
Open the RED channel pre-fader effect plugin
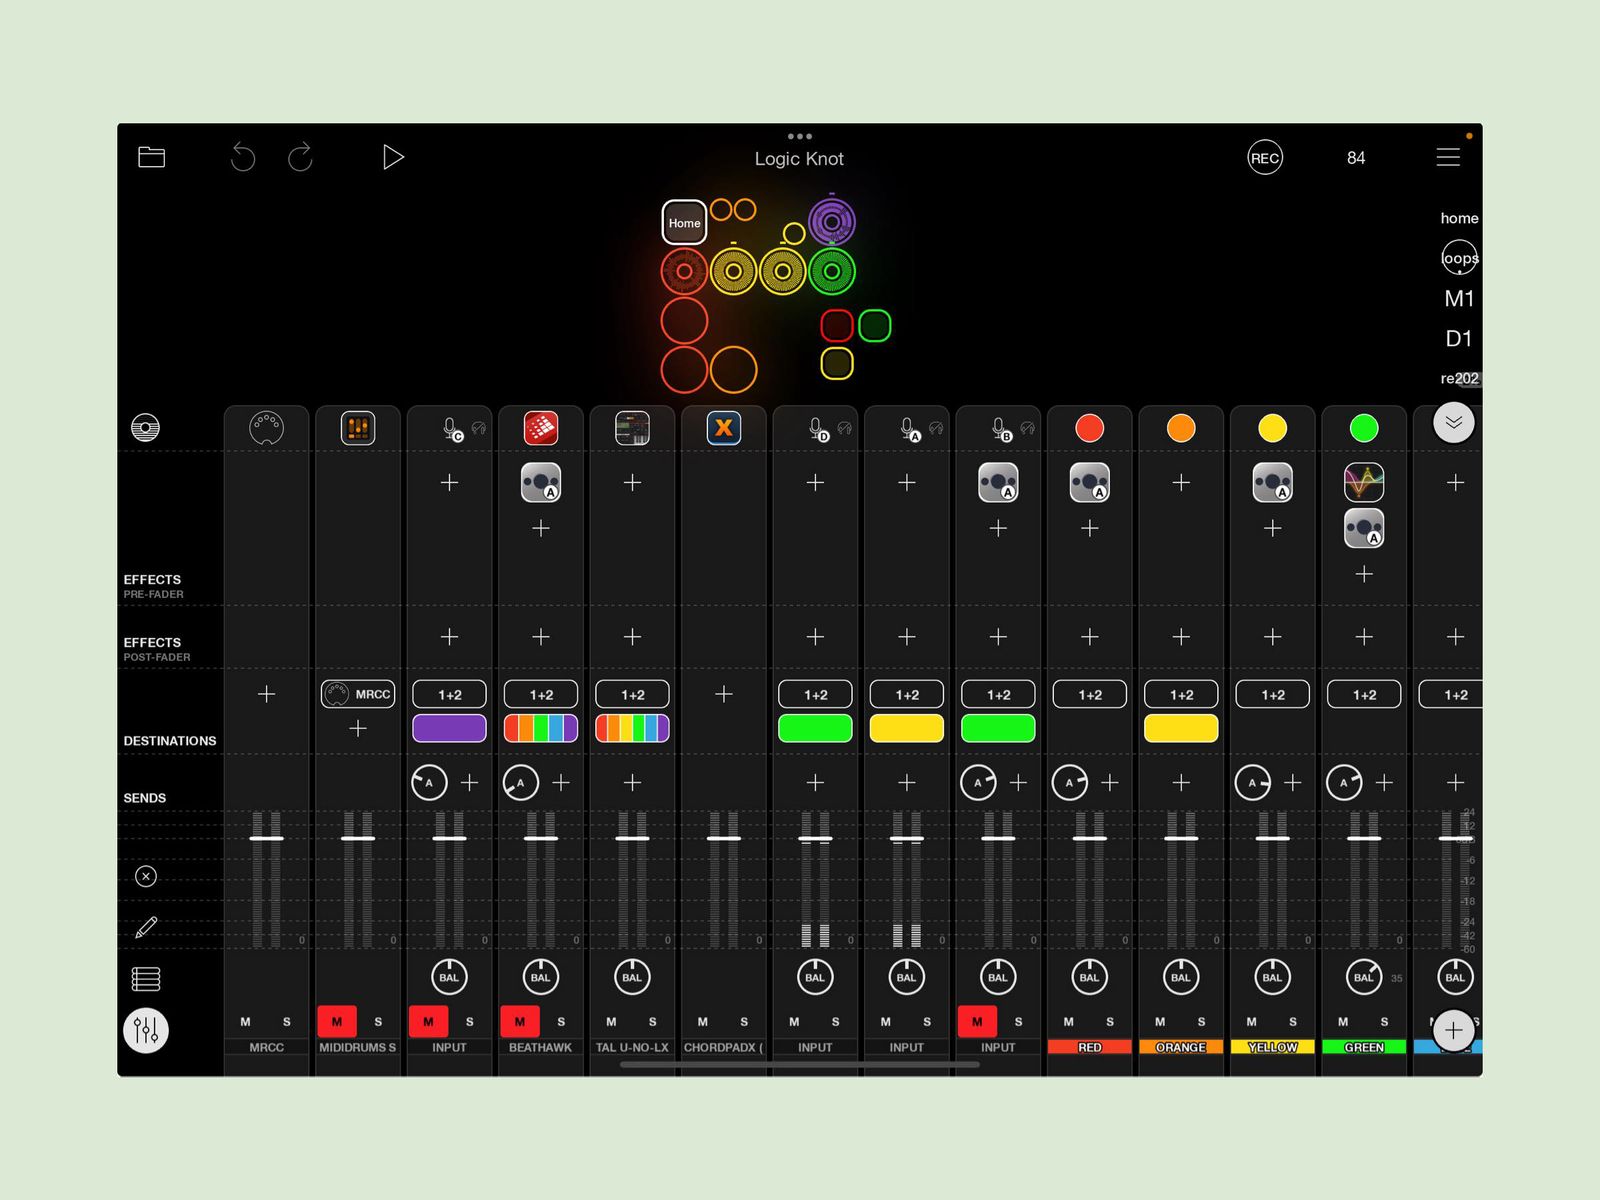click(x=1090, y=482)
